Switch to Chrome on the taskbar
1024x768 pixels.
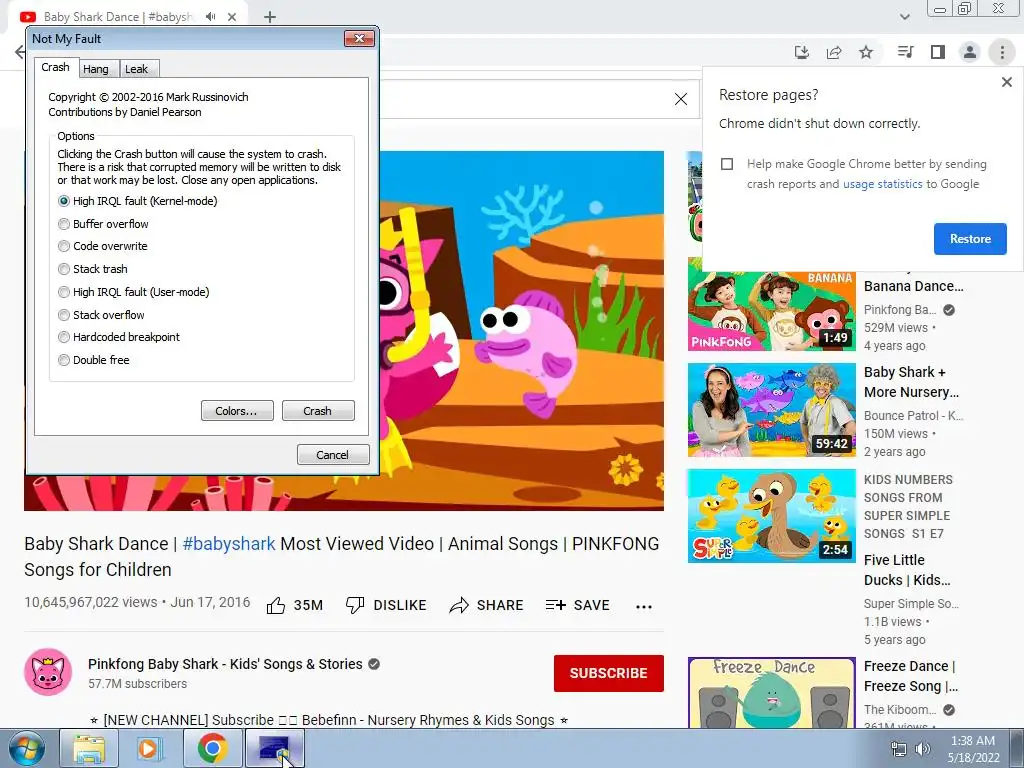[x=212, y=748]
